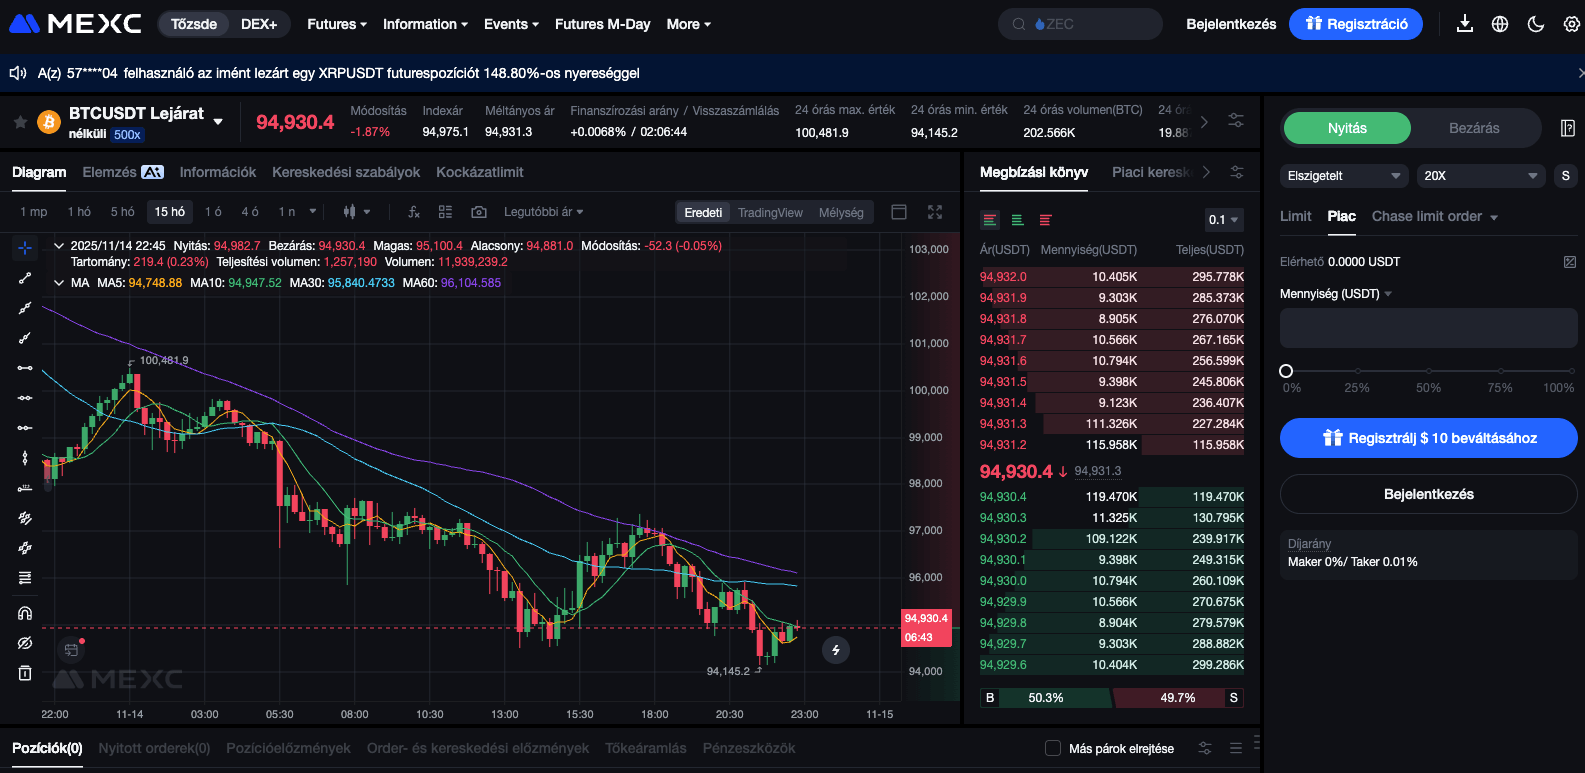Open the 20X leverage dropdown
This screenshot has width=1585, height=773.
point(1481,175)
